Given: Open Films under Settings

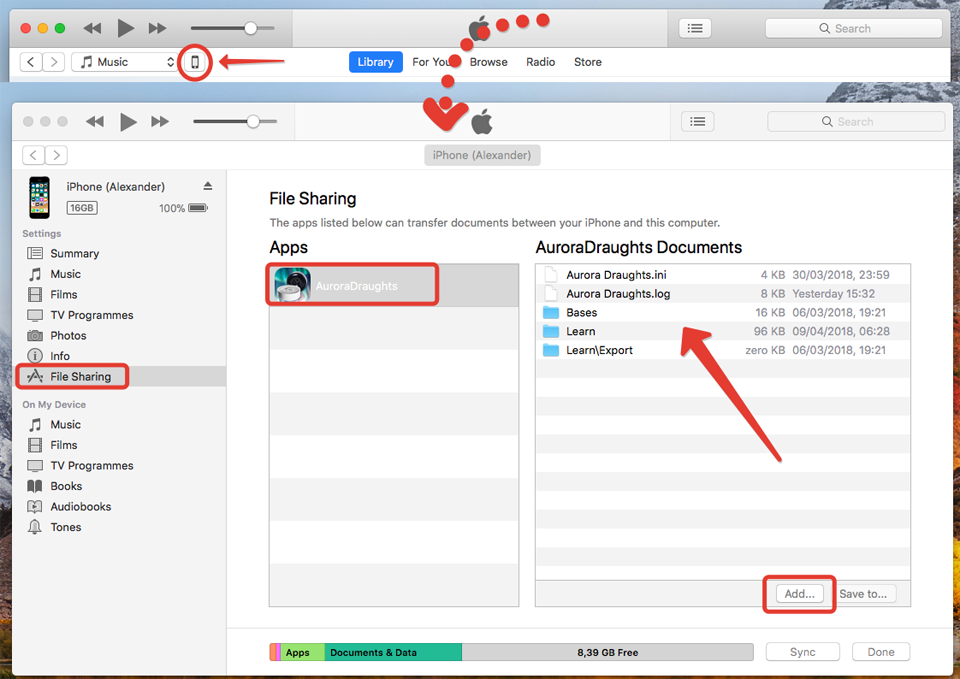Looking at the screenshot, I should [x=64, y=294].
